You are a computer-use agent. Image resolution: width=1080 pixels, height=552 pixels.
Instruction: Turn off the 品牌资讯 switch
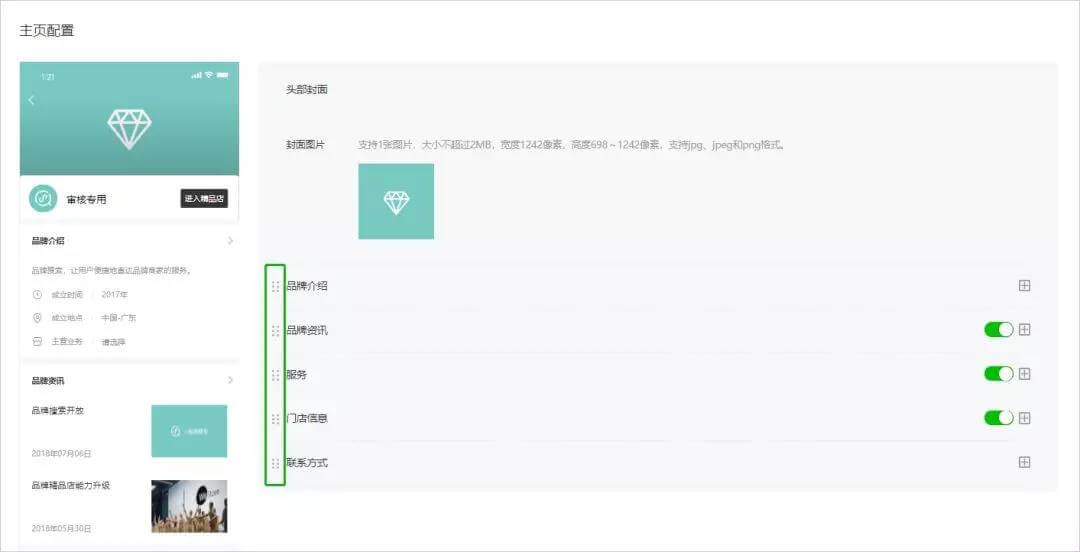(x=998, y=330)
